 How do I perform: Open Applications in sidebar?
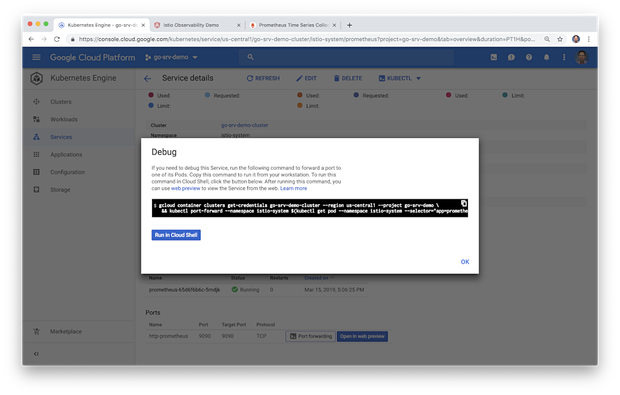point(66,154)
